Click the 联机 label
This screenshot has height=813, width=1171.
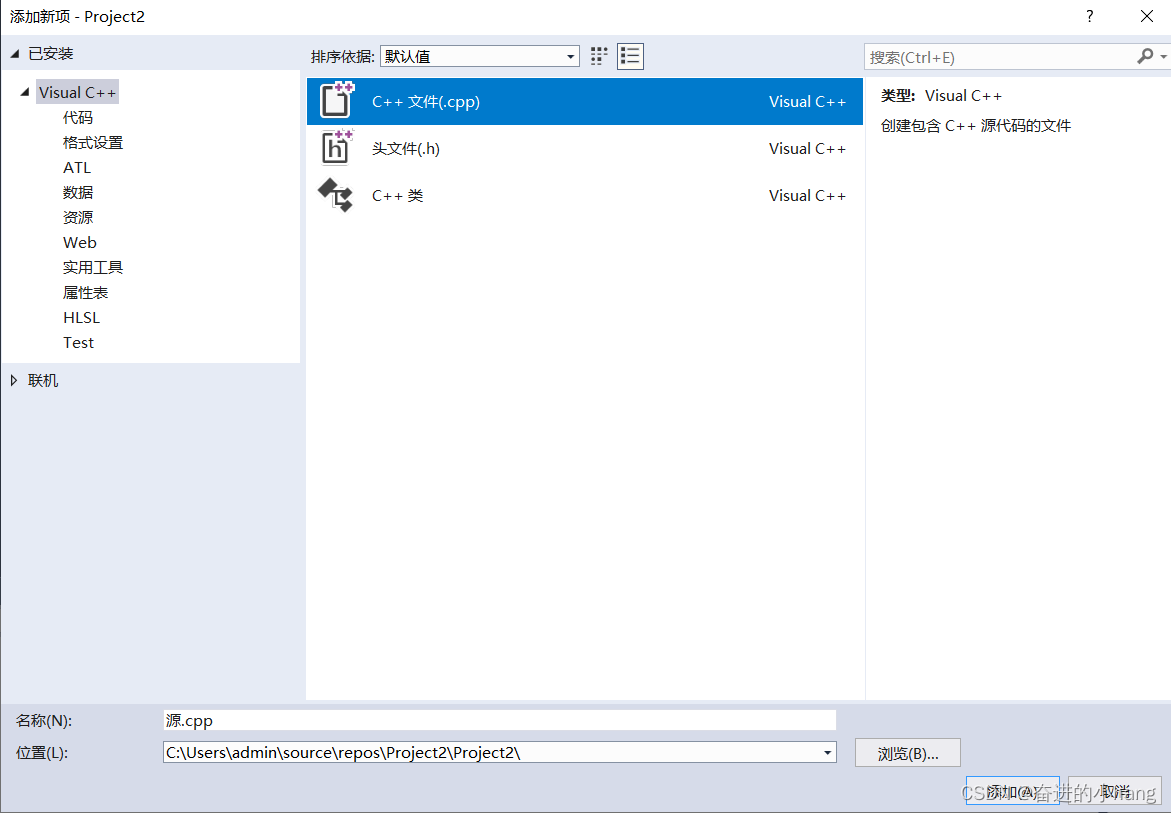(43, 381)
